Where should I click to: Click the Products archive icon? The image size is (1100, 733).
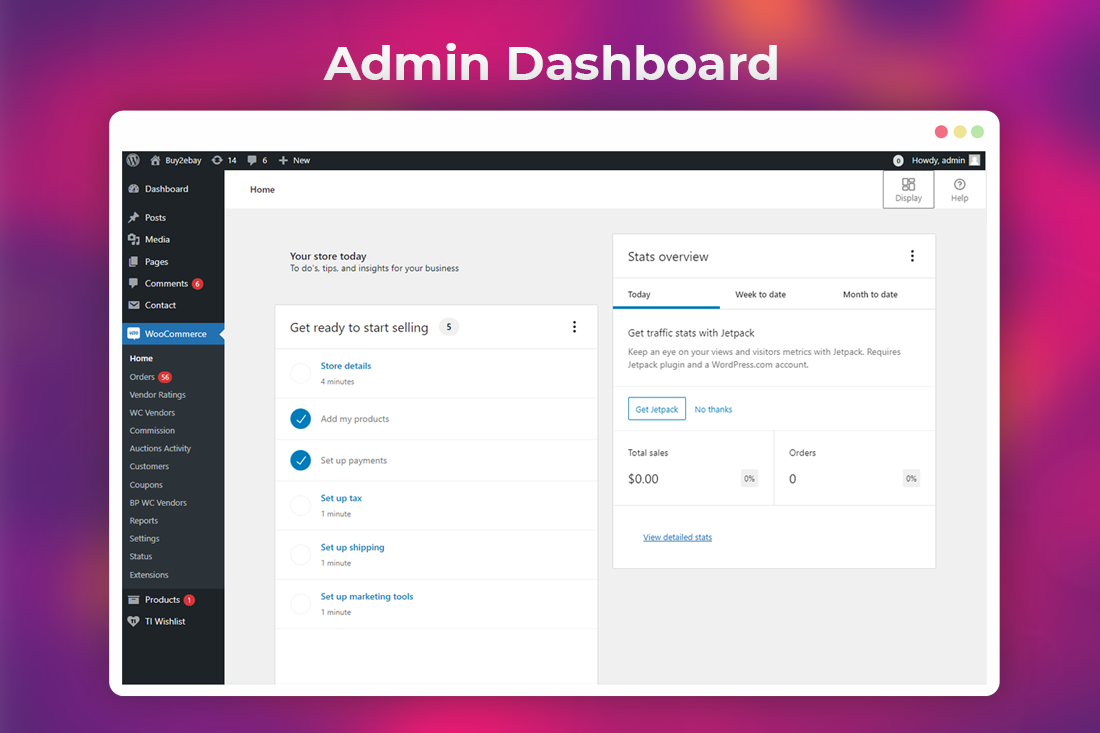click(x=134, y=600)
